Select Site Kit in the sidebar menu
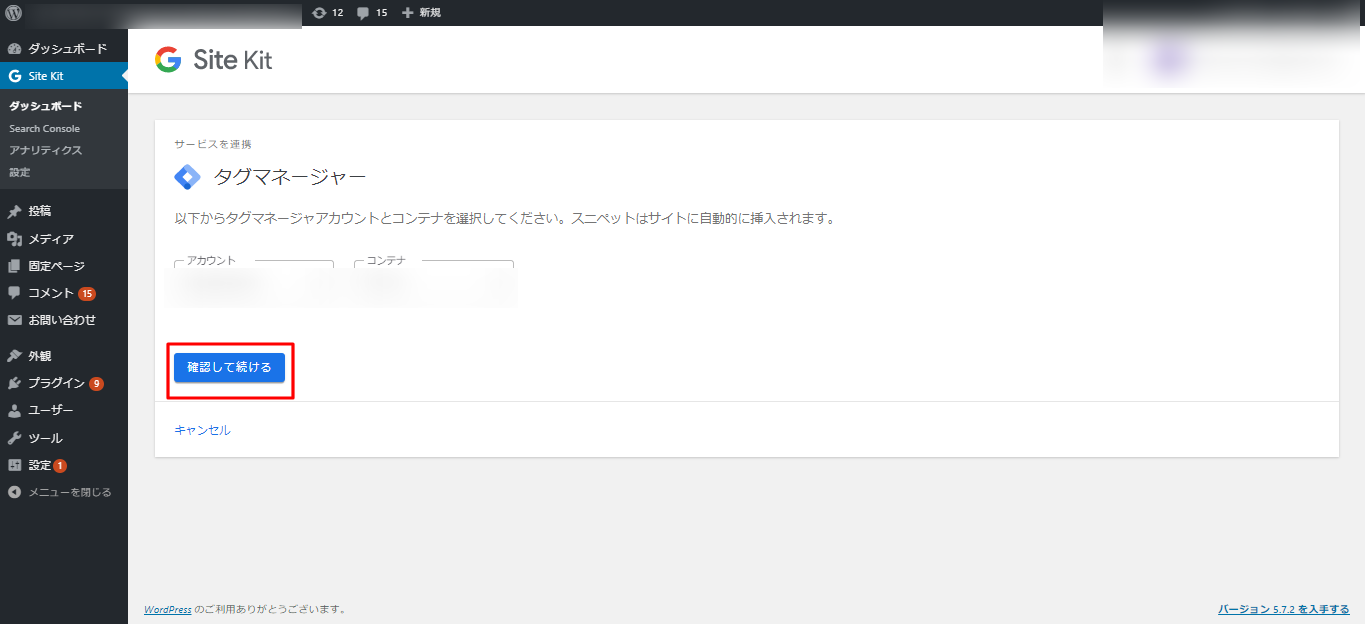The width and height of the screenshot is (1365, 624). pyautogui.click(x=64, y=76)
